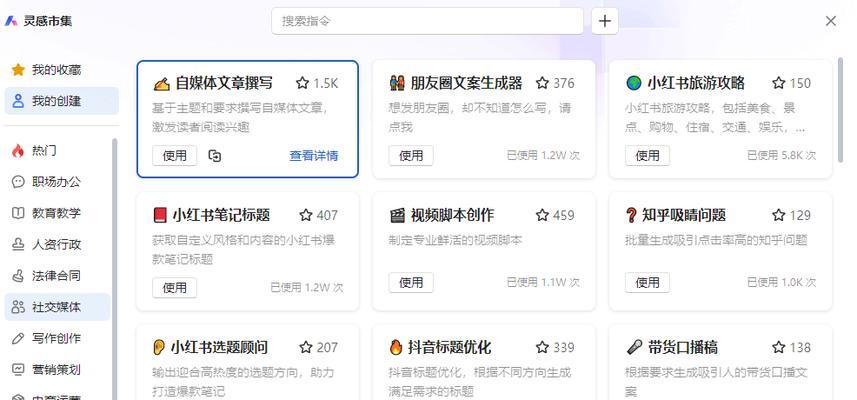Open the 小红书旅游攻略 card title
Image resolution: width=857 pixels, height=400 pixels.
pyautogui.click(x=696, y=84)
